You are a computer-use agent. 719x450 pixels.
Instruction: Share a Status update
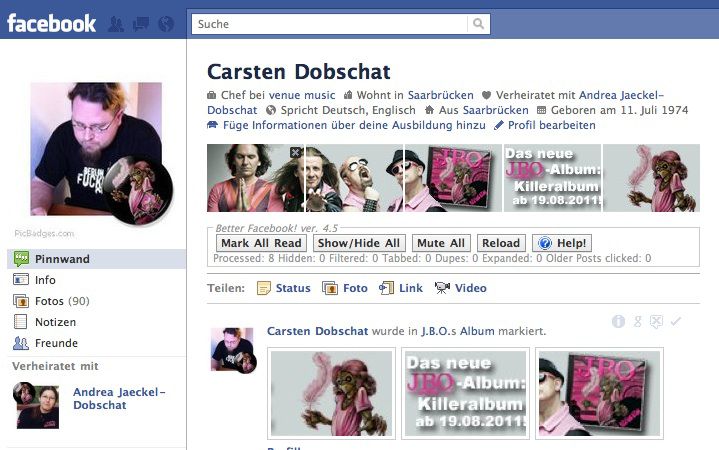pos(293,288)
